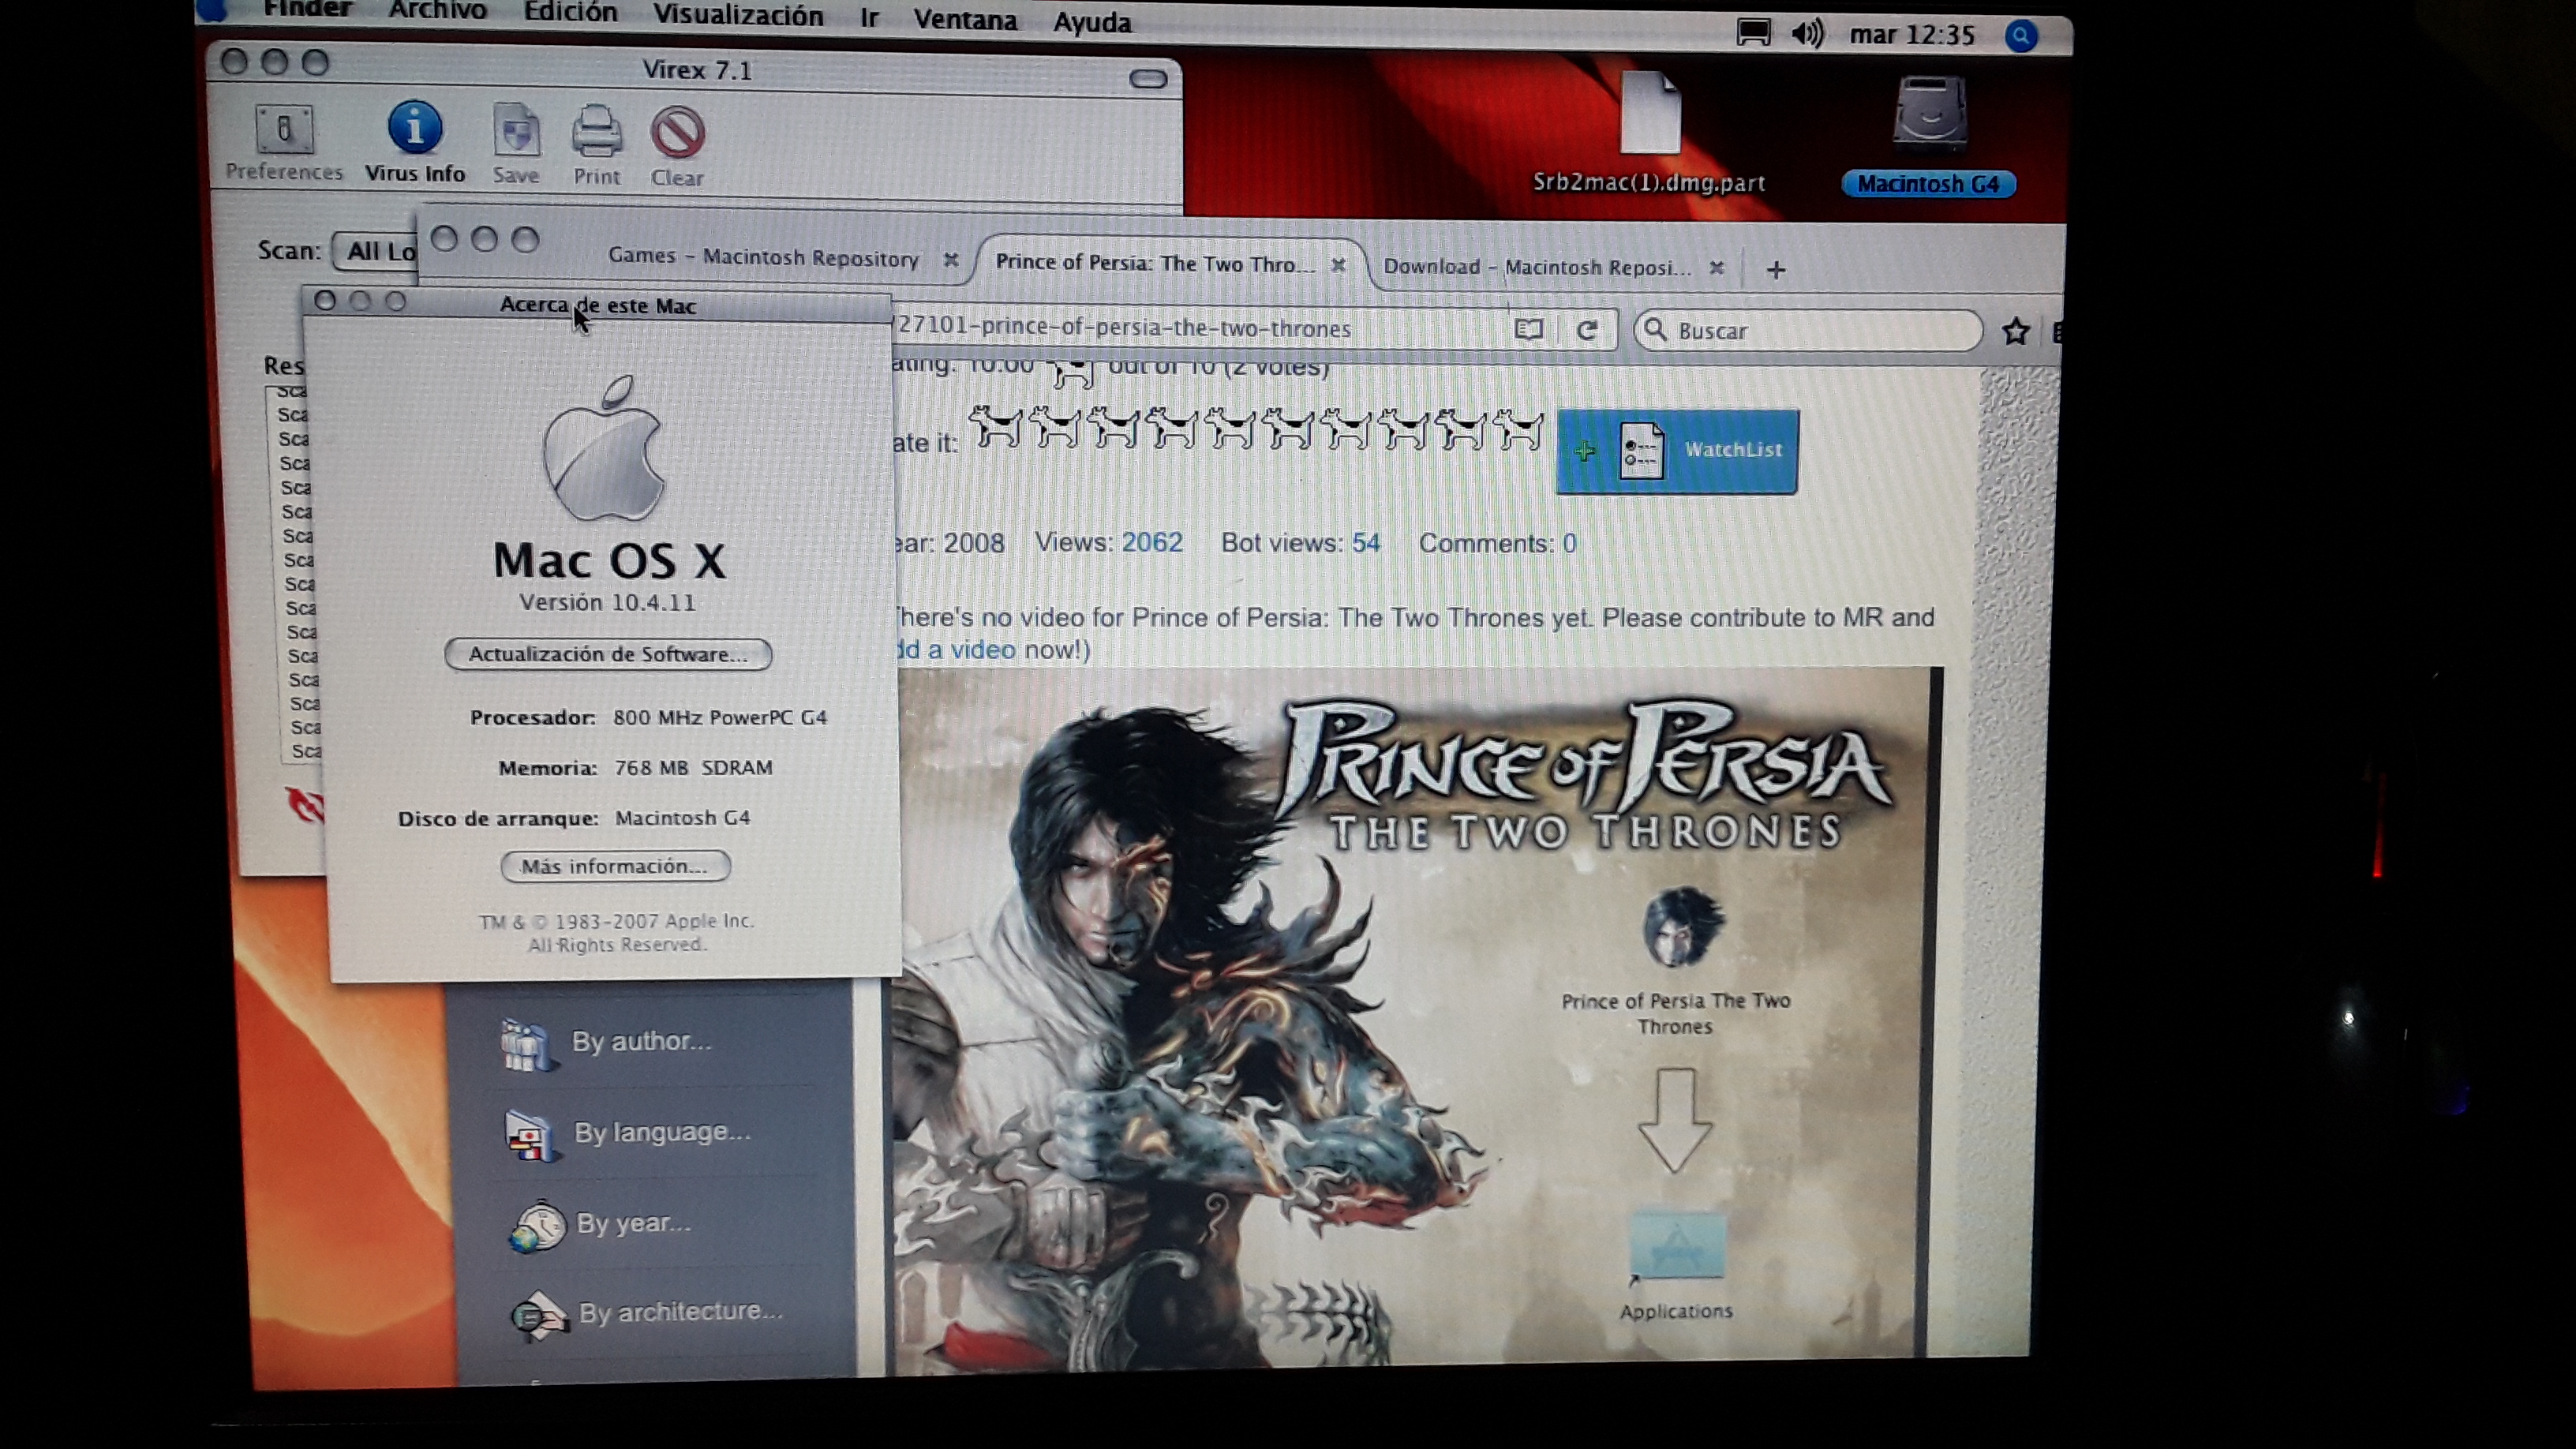Select the Macintosh G4 hard drive icon
Image resolution: width=2576 pixels, height=1449 pixels.
click(1928, 137)
